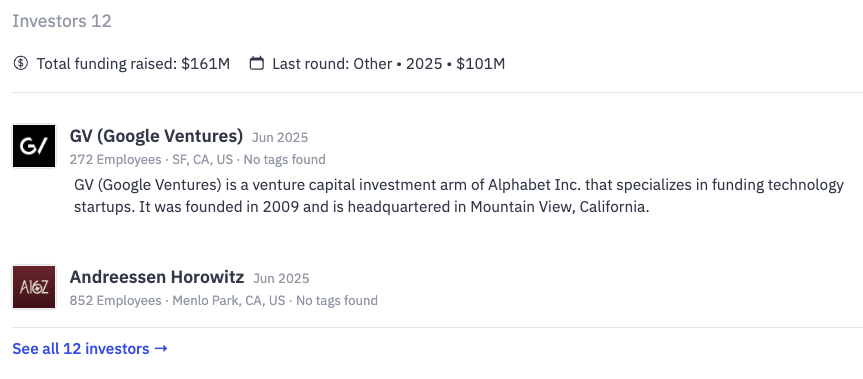
Task: Open the A16Z maroon logo thumbnail
Action: pyautogui.click(x=34, y=287)
